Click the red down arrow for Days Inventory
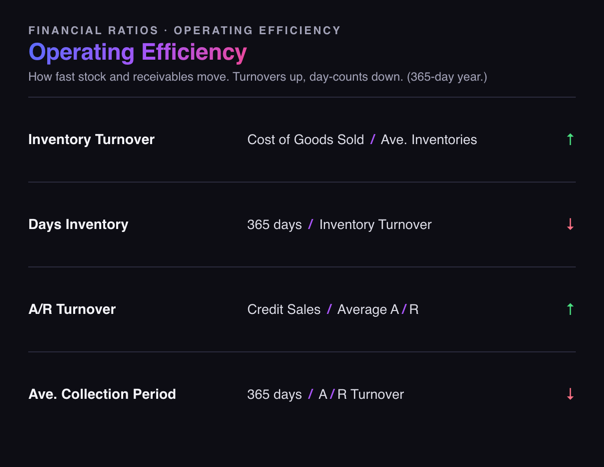 570,224
